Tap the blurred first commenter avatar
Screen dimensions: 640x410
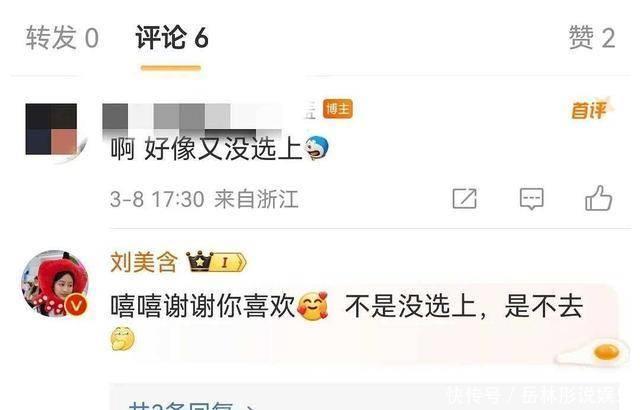pos(51,129)
